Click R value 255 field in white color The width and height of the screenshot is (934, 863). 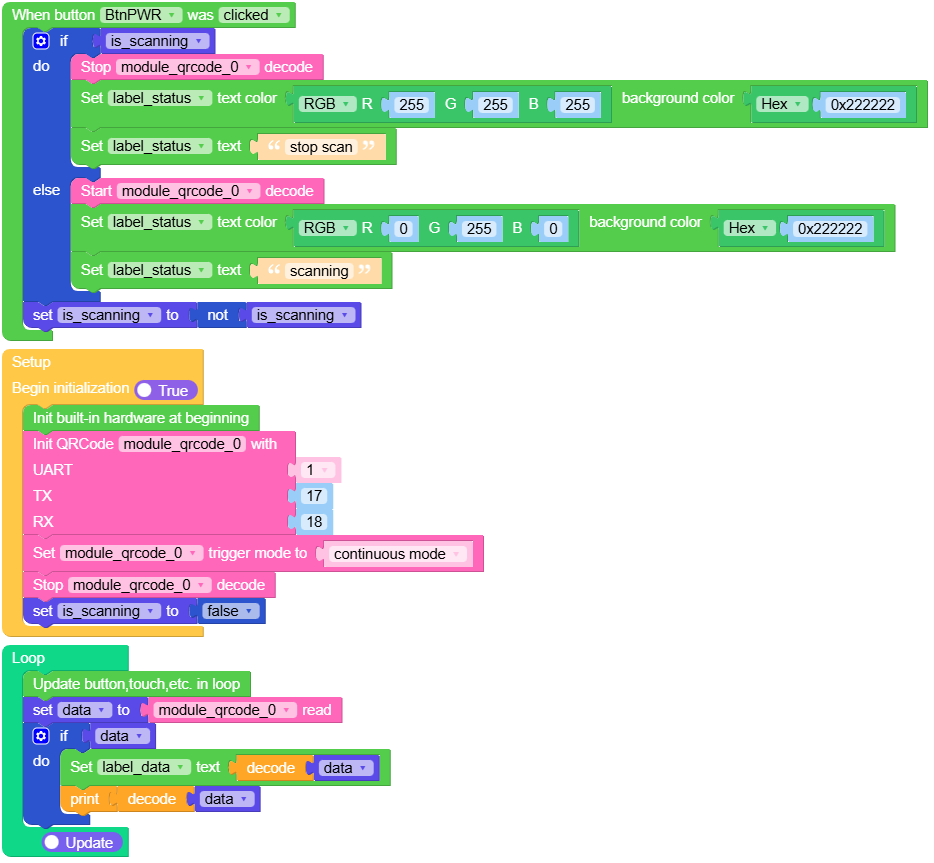tap(412, 105)
